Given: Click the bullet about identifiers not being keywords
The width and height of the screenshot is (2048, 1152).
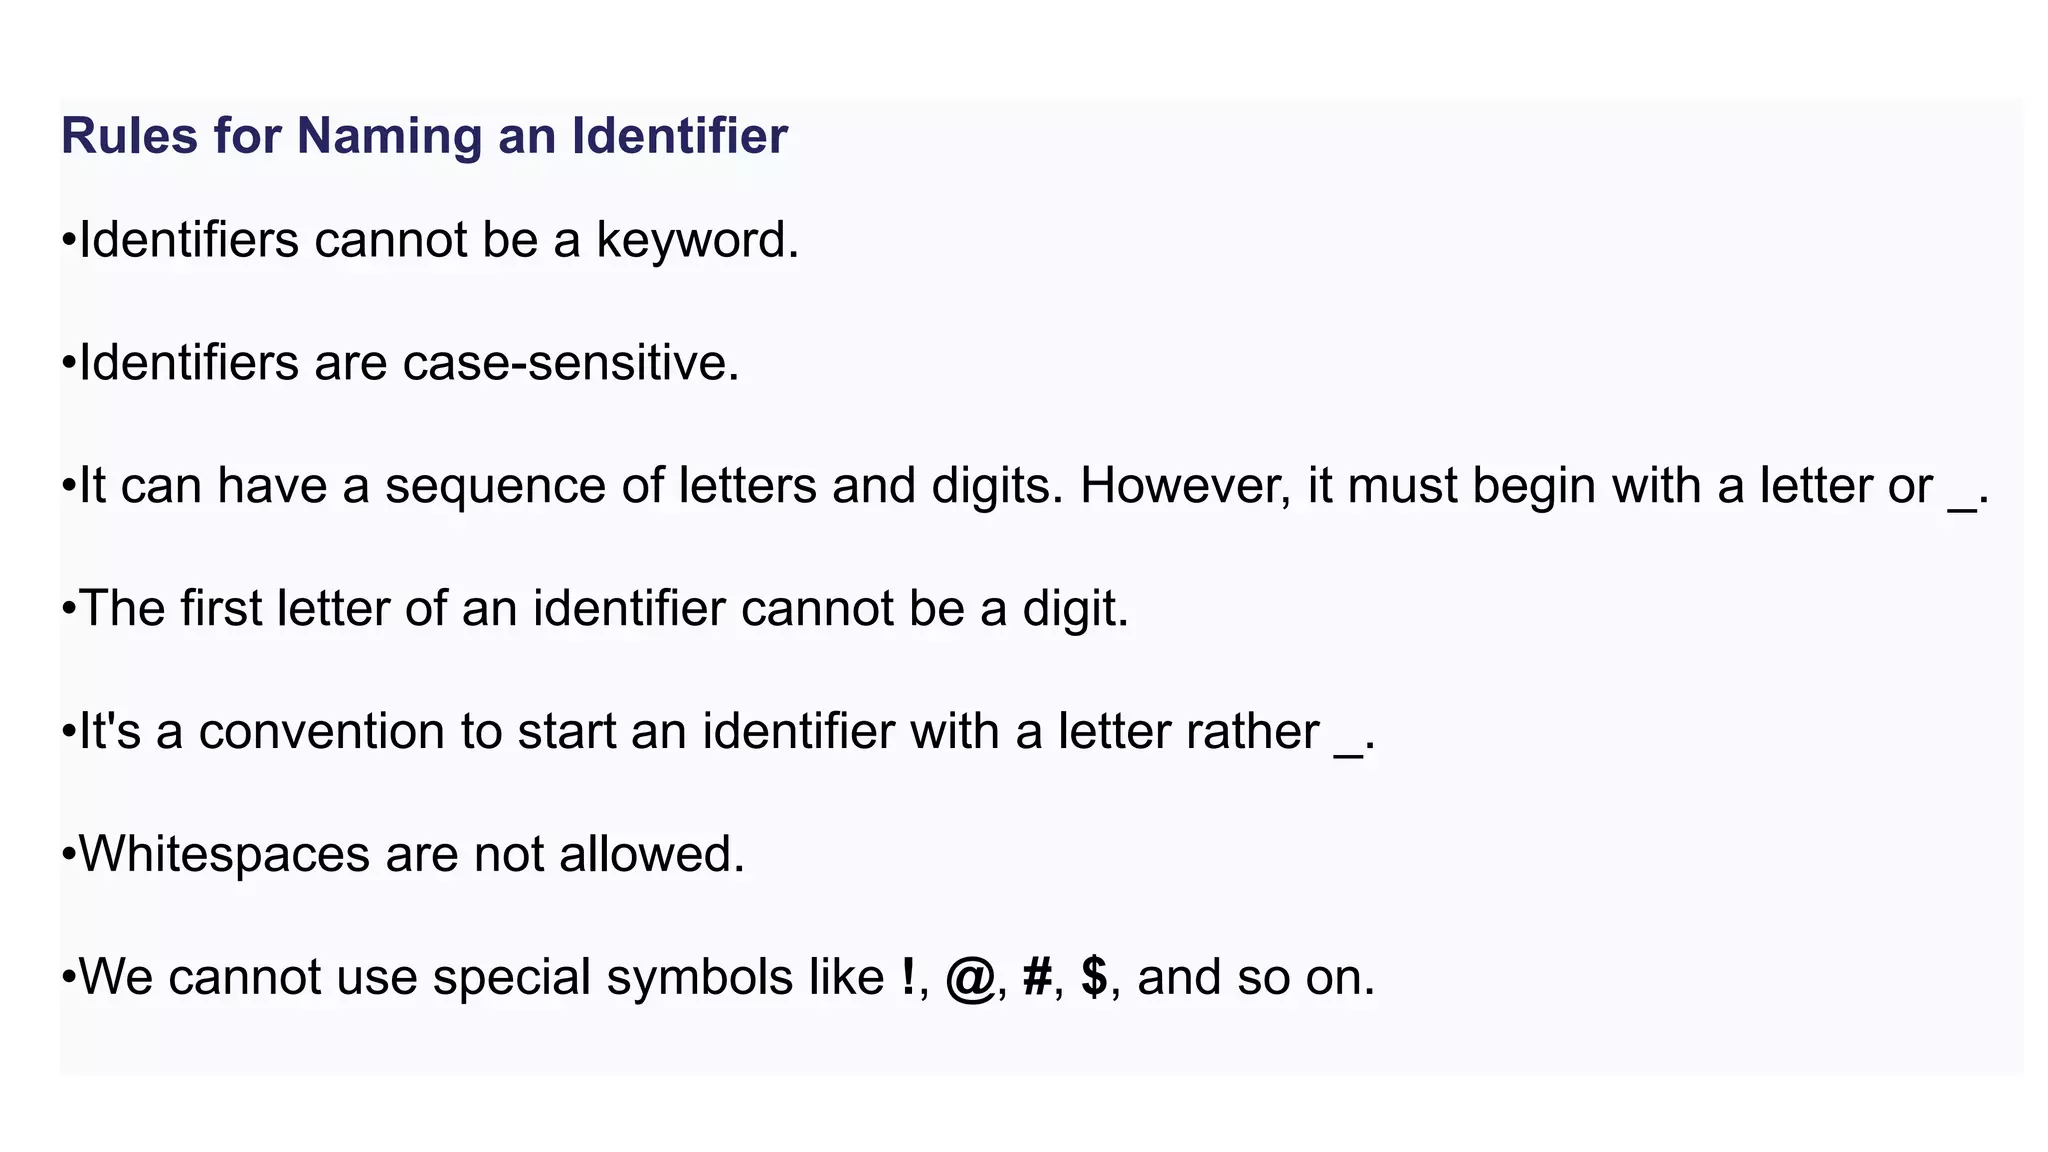Looking at the screenshot, I should click(430, 241).
